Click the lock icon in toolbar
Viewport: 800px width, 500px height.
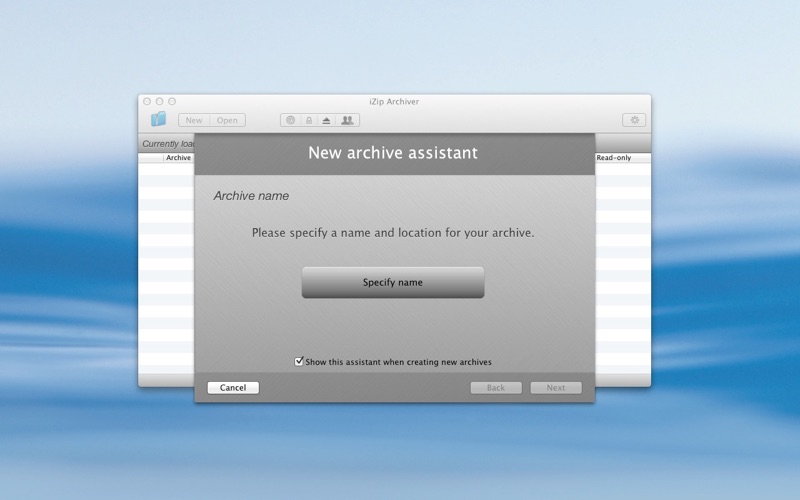pos(309,120)
